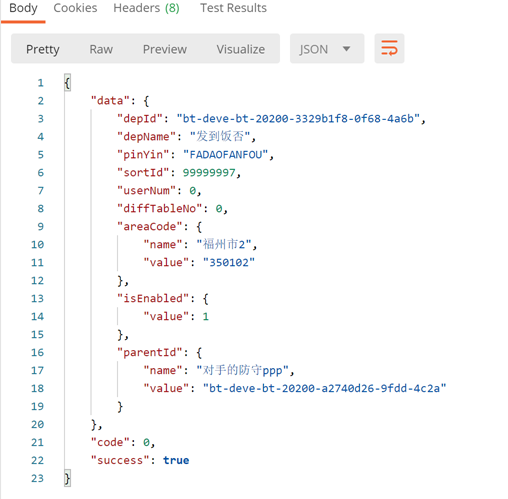Select the Visualize view
Screen dimensions: 508x499
[x=241, y=49]
